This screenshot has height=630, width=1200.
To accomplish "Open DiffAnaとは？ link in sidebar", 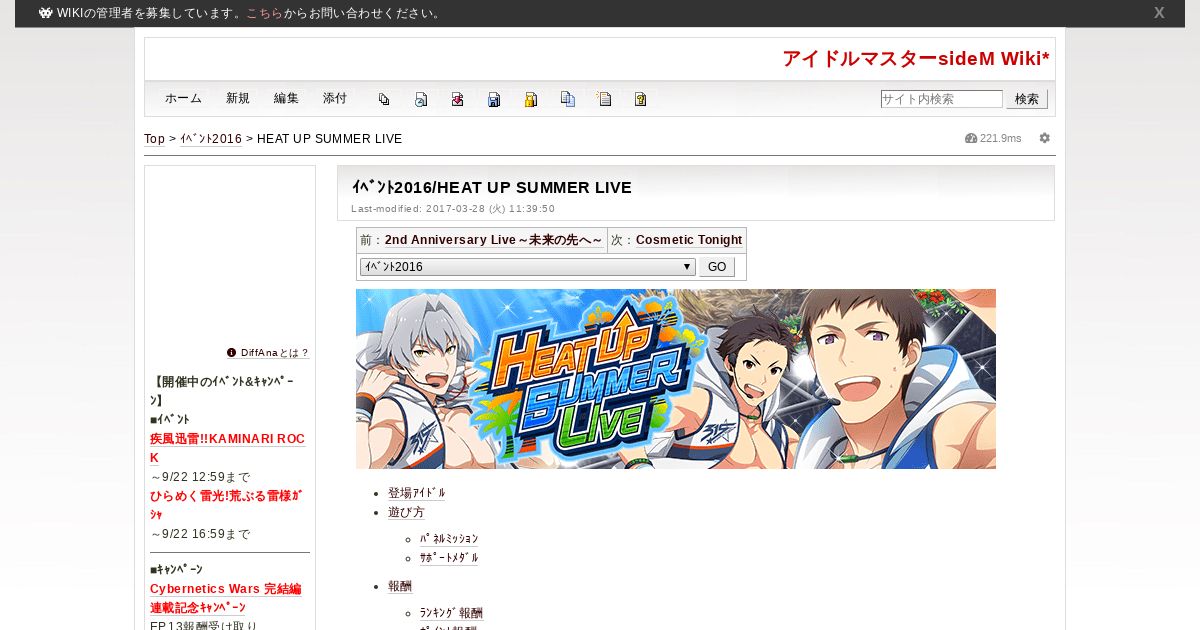I will pyautogui.click(x=275, y=353).
